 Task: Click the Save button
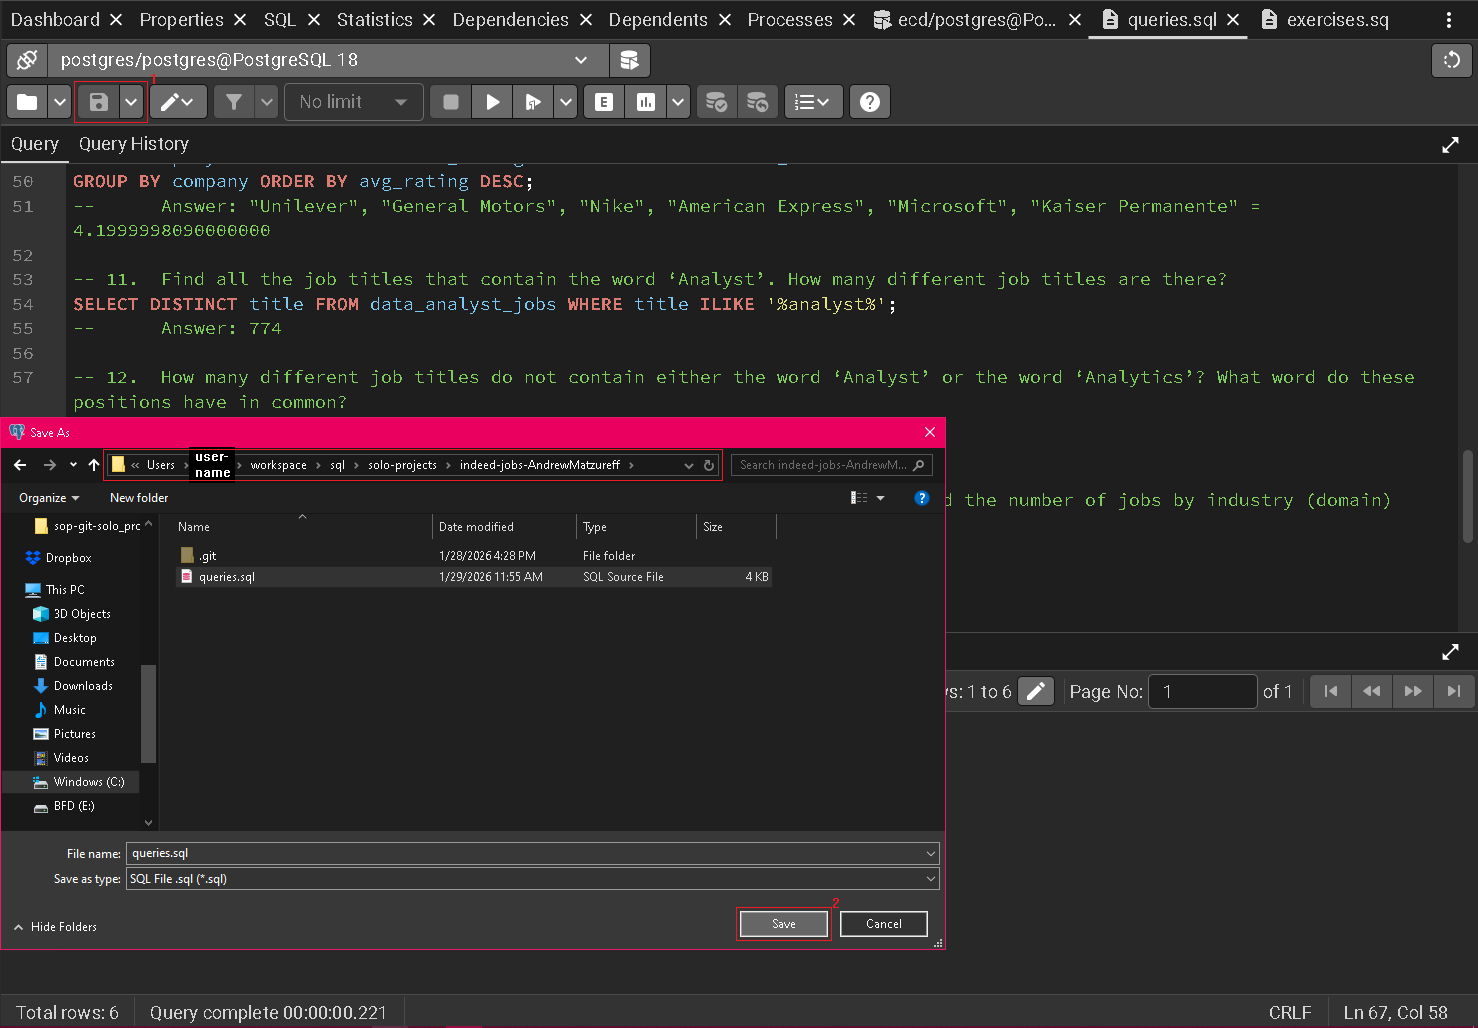[x=784, y=924]
